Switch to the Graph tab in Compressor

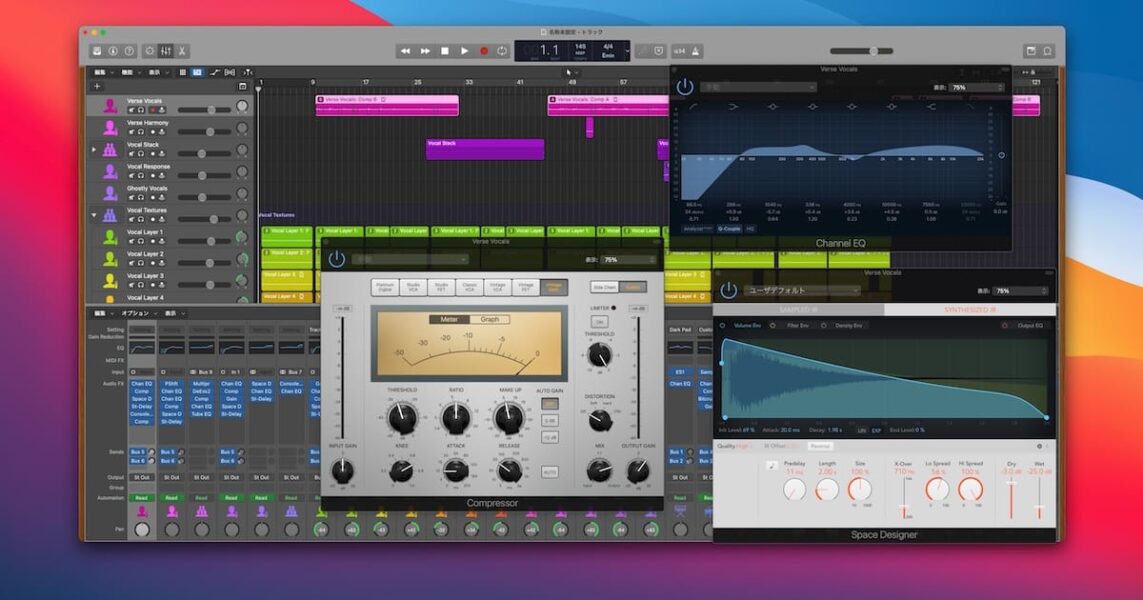pyautogui.click(x=488, y=319)
